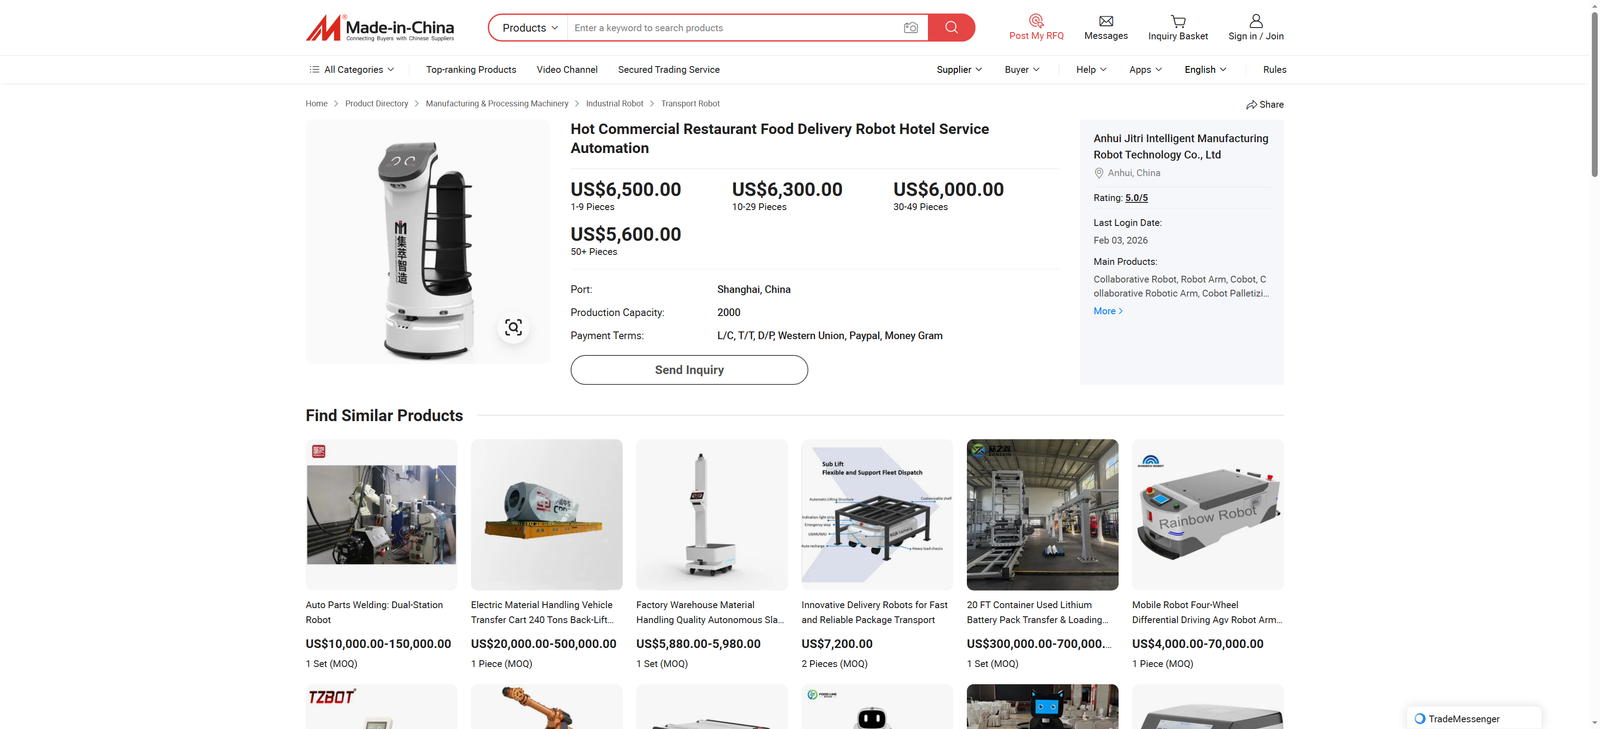Open the Rainbow Robot product thumbnail
This screenshot has height=729, width=1600.
(1207, 514)
